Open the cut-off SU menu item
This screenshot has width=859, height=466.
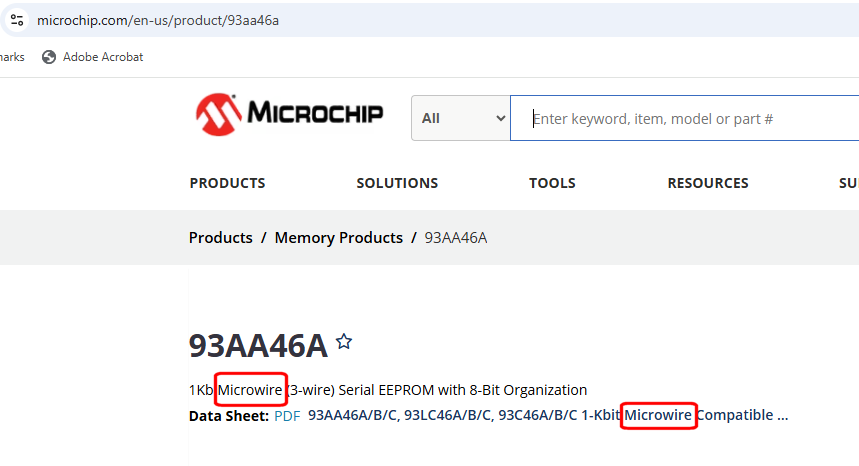[x=848, y=183]
